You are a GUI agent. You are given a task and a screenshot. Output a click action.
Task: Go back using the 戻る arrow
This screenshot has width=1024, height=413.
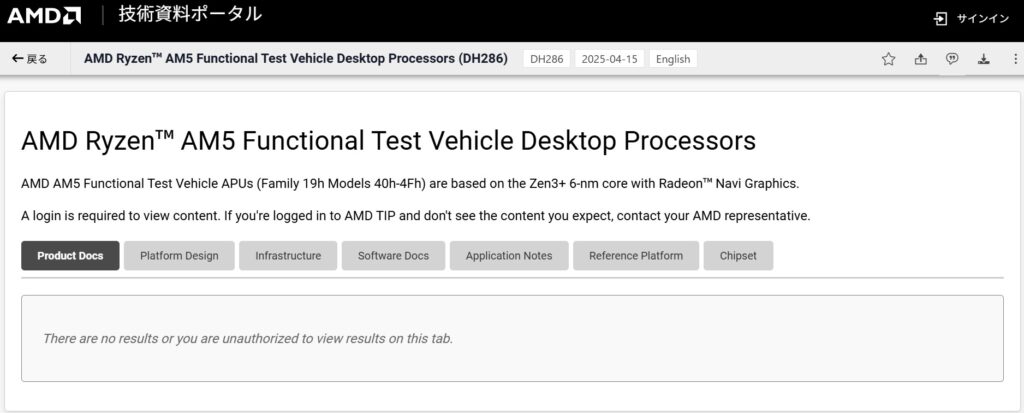pos(30,59)
